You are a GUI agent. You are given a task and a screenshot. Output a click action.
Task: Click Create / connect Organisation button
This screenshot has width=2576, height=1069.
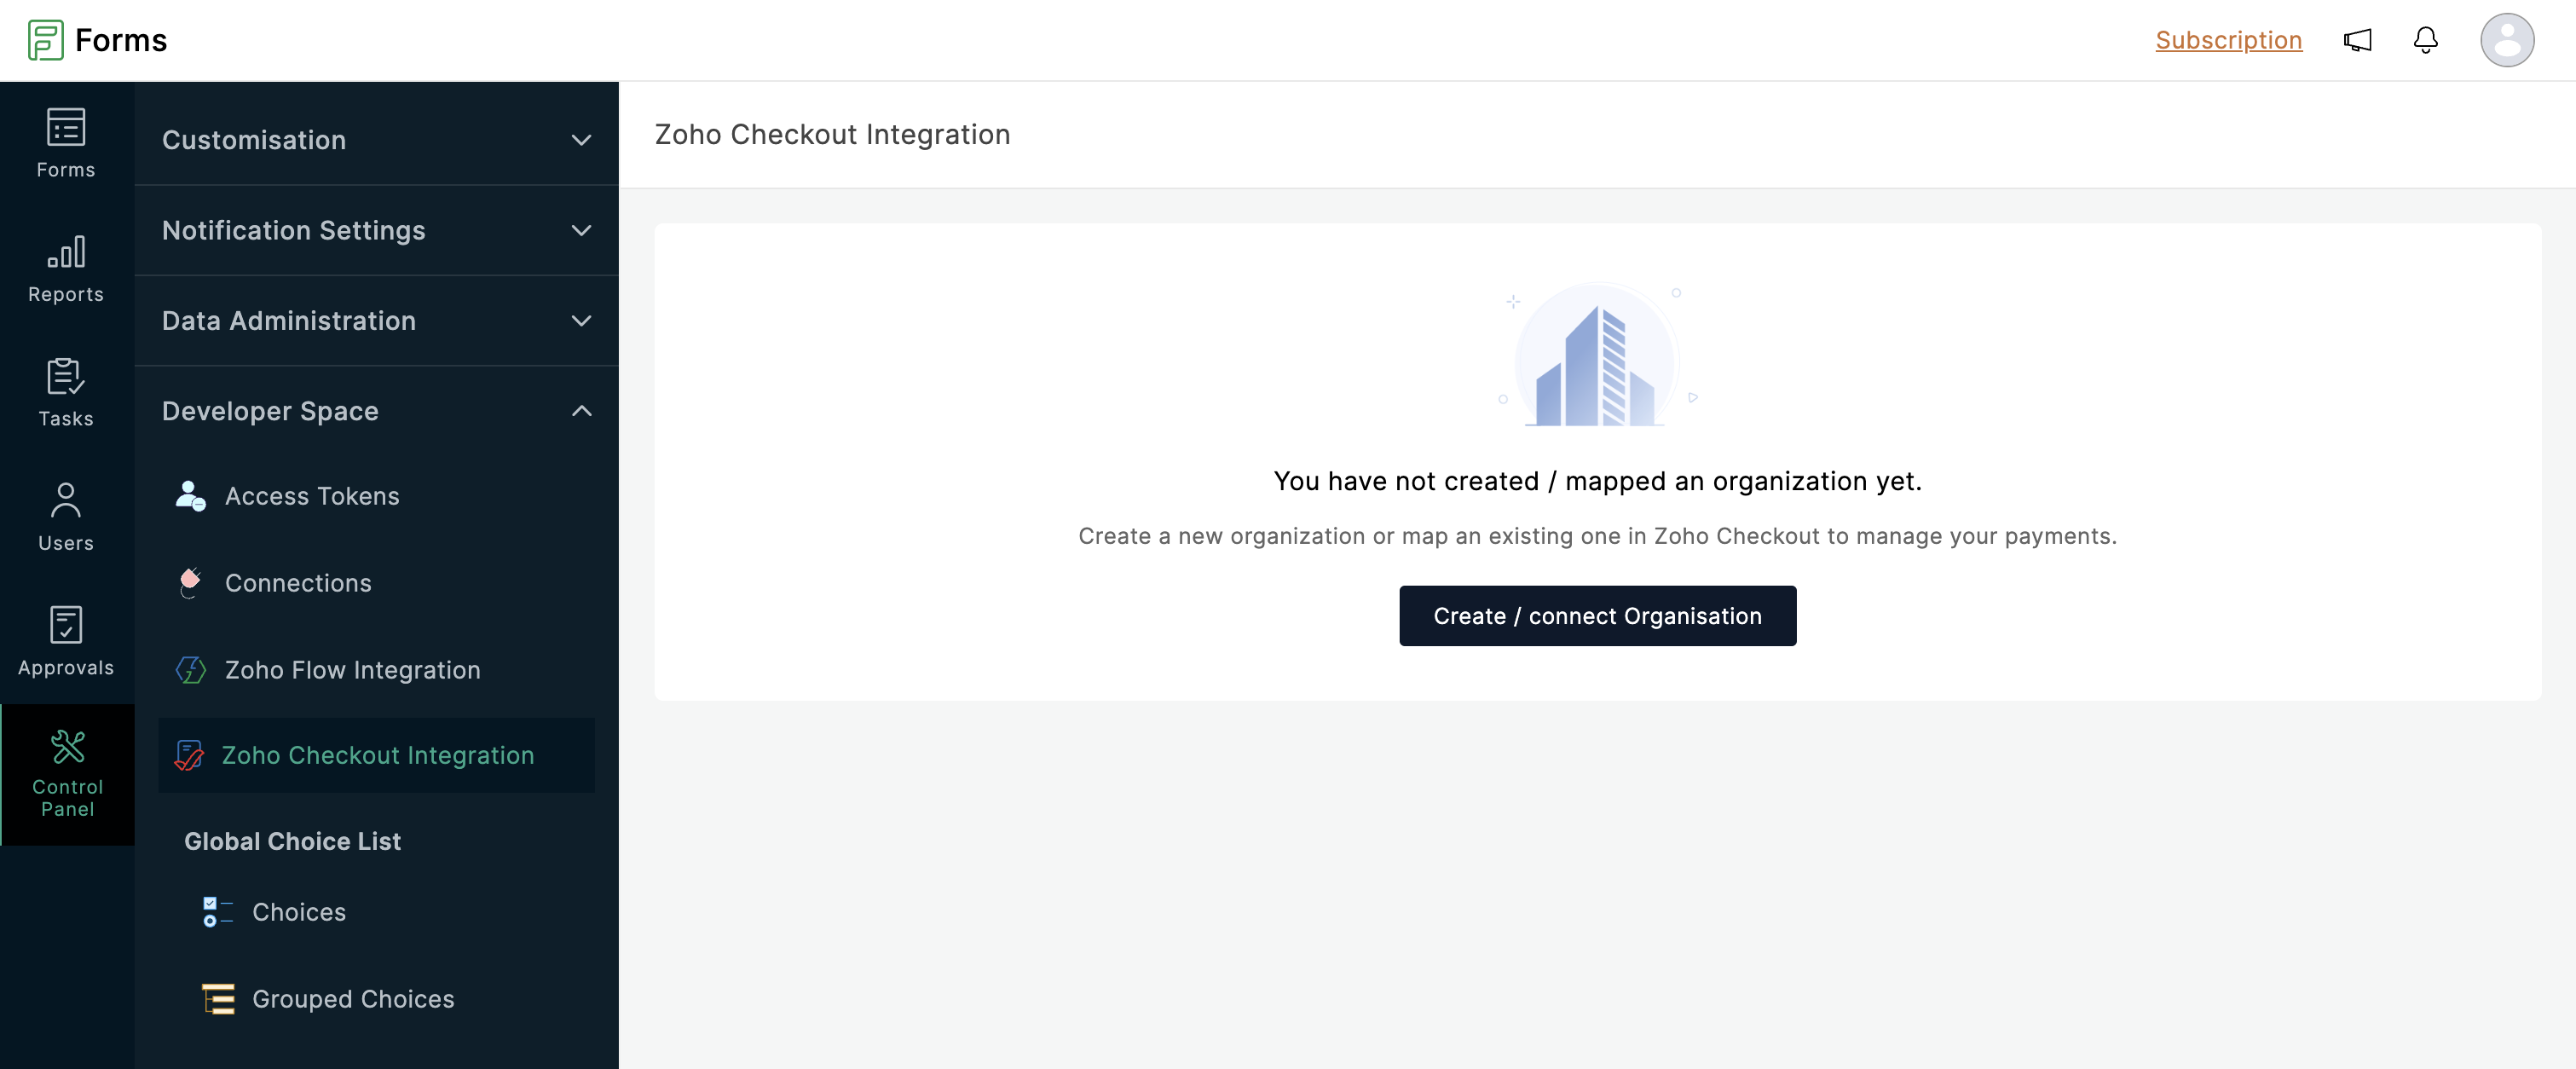pos(1597,616)
